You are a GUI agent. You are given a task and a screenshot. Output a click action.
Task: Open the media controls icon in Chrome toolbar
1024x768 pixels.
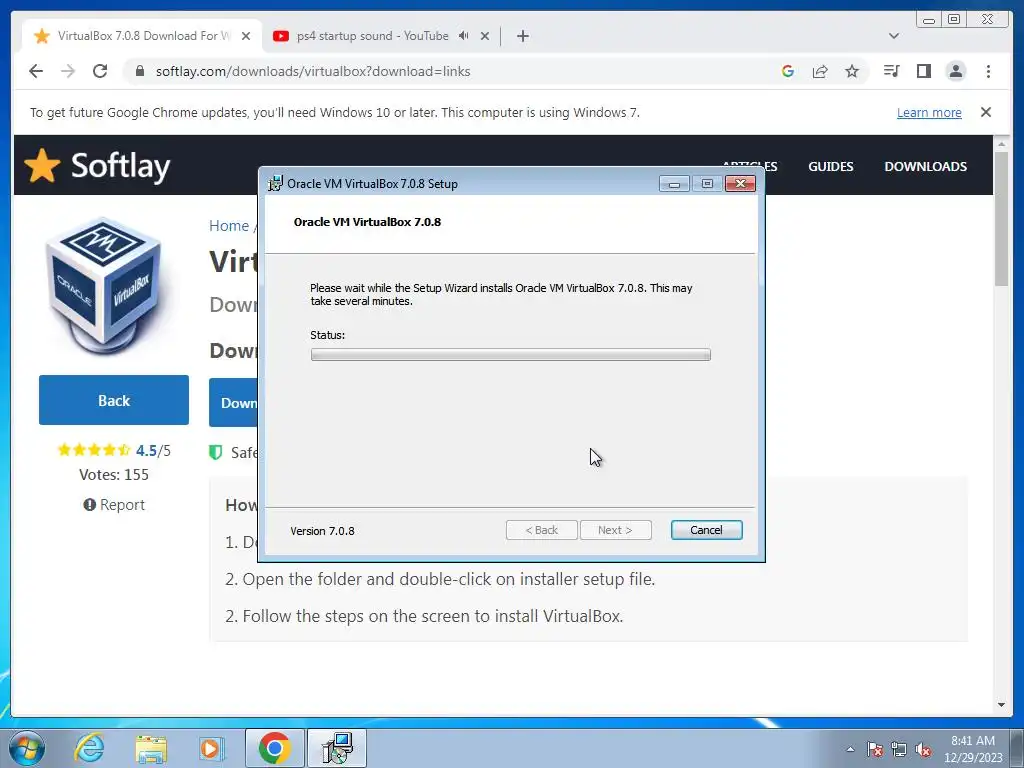(891, 71)
